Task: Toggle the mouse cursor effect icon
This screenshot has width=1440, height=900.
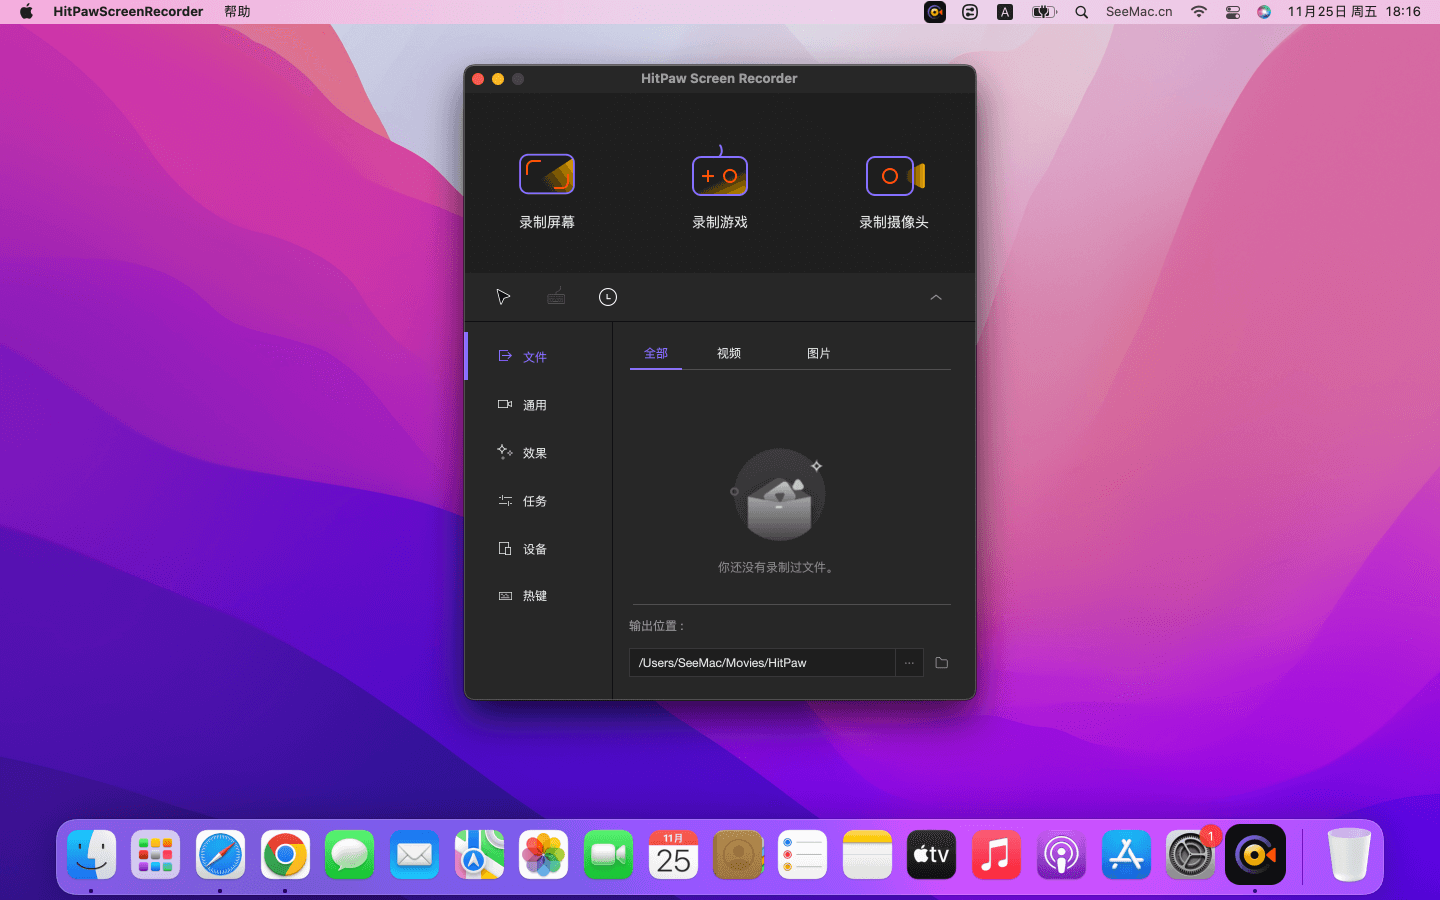Action: [x=503, y=297]
